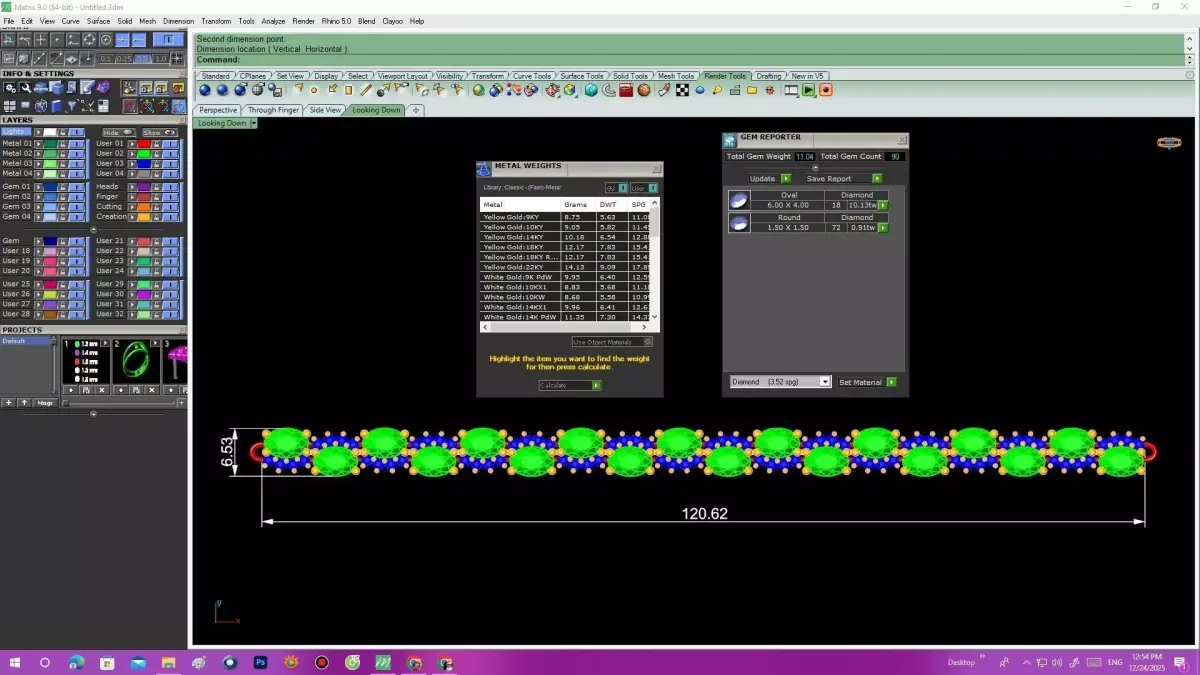1200x675 pixels.
Task: Click the lock icon for User 01 layer
Action: pyautogui.click(x=157, y=144)
